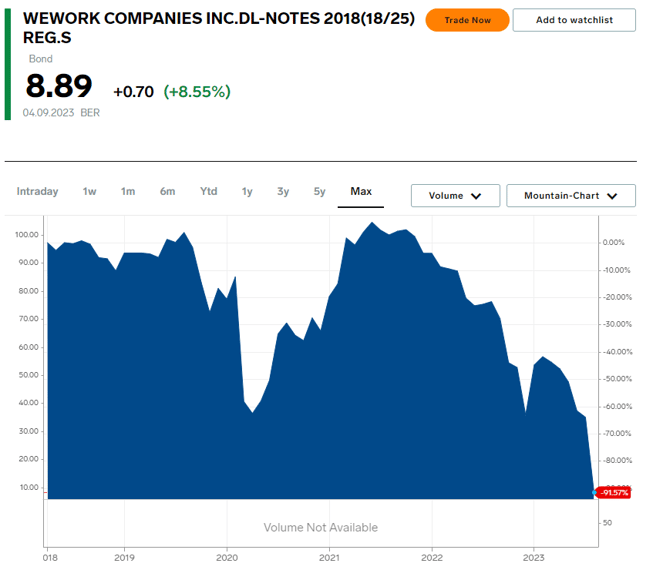Click the Bond type label
This screenshot has width=653, height=580.
(40, 59)
